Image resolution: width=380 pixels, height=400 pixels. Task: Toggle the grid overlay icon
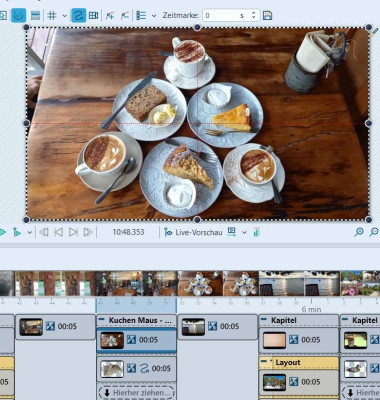coord(52,15)
